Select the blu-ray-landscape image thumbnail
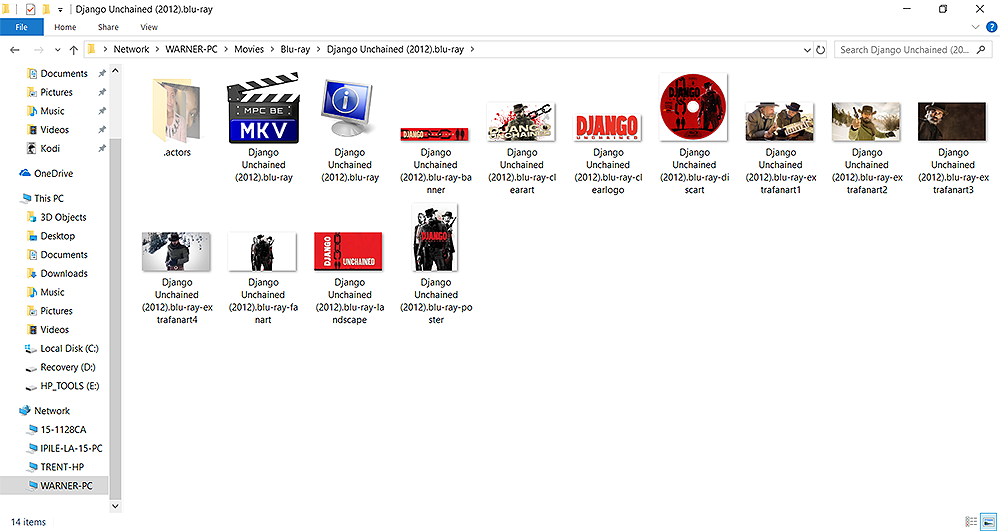 (x=349, y=252)
